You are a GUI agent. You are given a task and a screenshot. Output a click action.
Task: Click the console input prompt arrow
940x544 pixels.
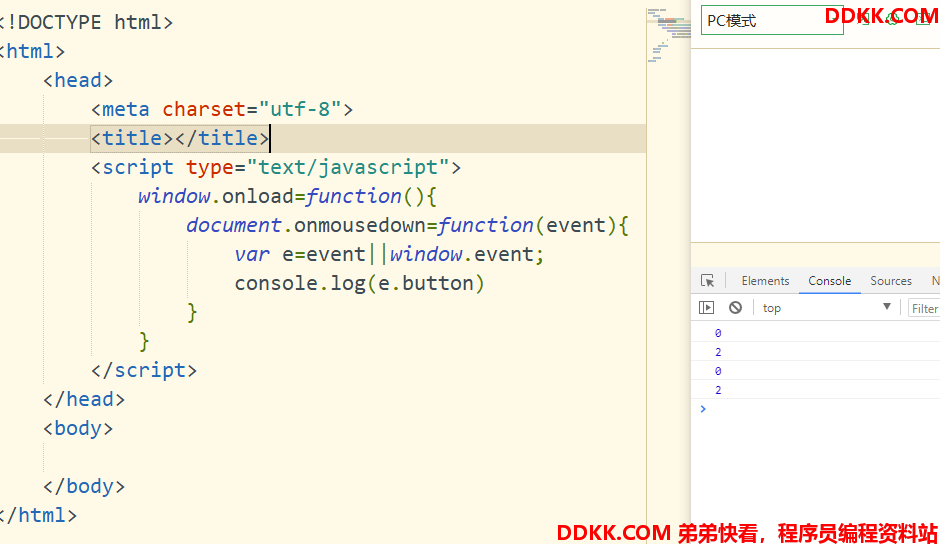click(703, 409)
